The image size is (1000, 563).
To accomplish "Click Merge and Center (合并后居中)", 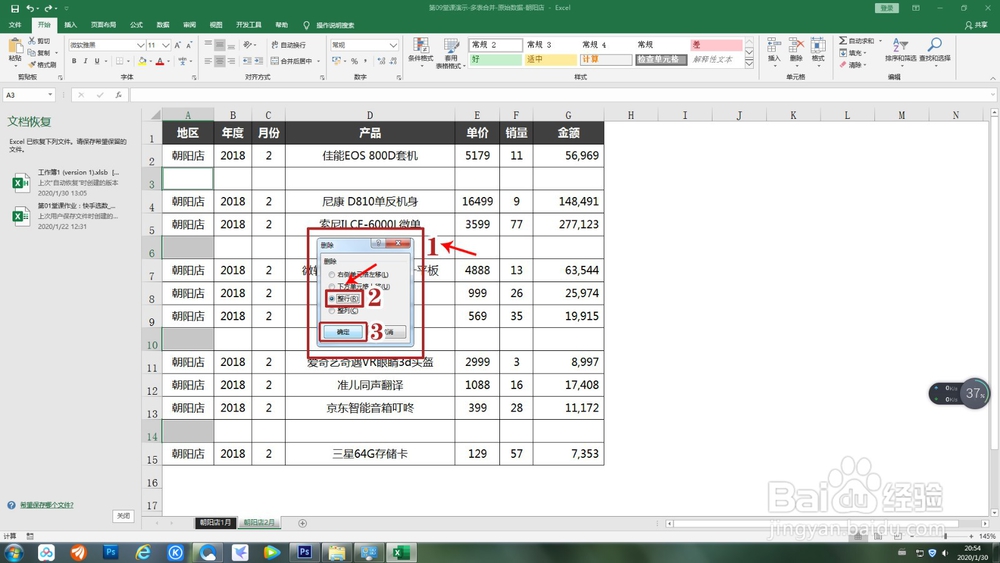I will 295,61.
